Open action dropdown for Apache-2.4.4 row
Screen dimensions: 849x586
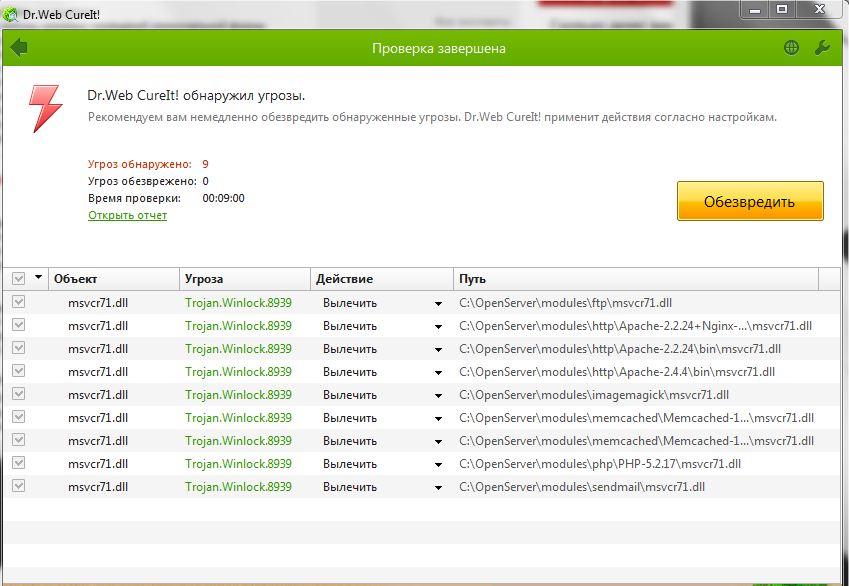(x=437, y=372)
